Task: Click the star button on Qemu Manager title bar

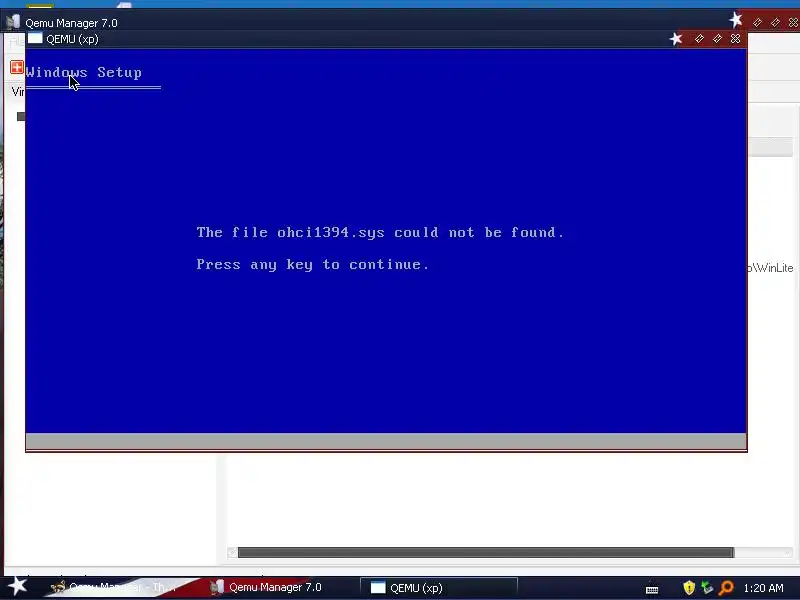Action: (x=736, y=20)
